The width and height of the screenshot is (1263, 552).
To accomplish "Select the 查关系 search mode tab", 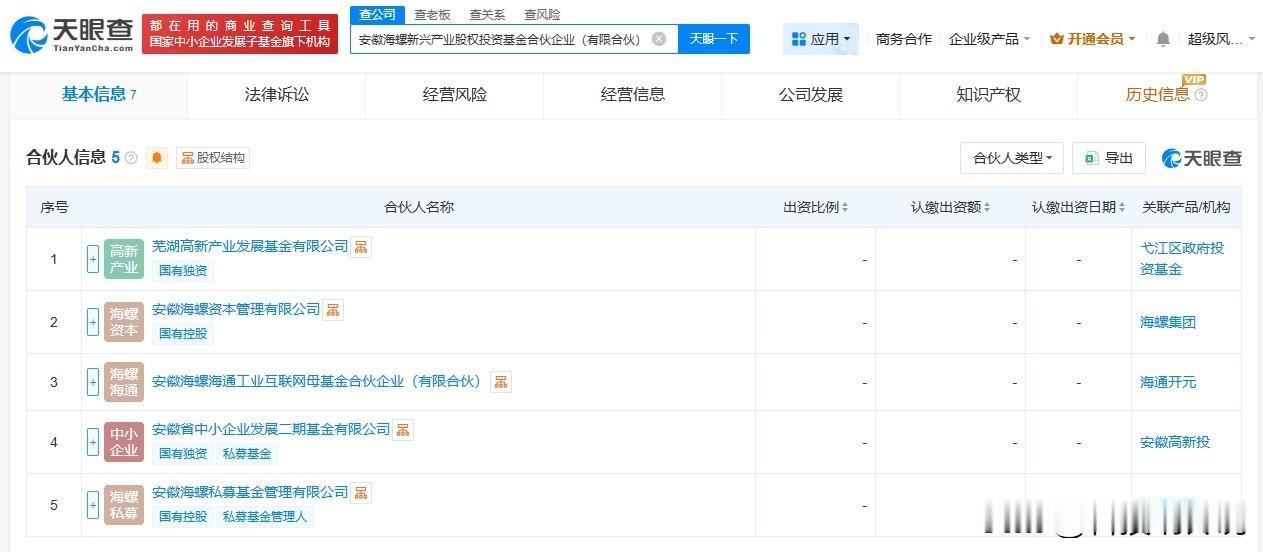I will coord(488,15).
